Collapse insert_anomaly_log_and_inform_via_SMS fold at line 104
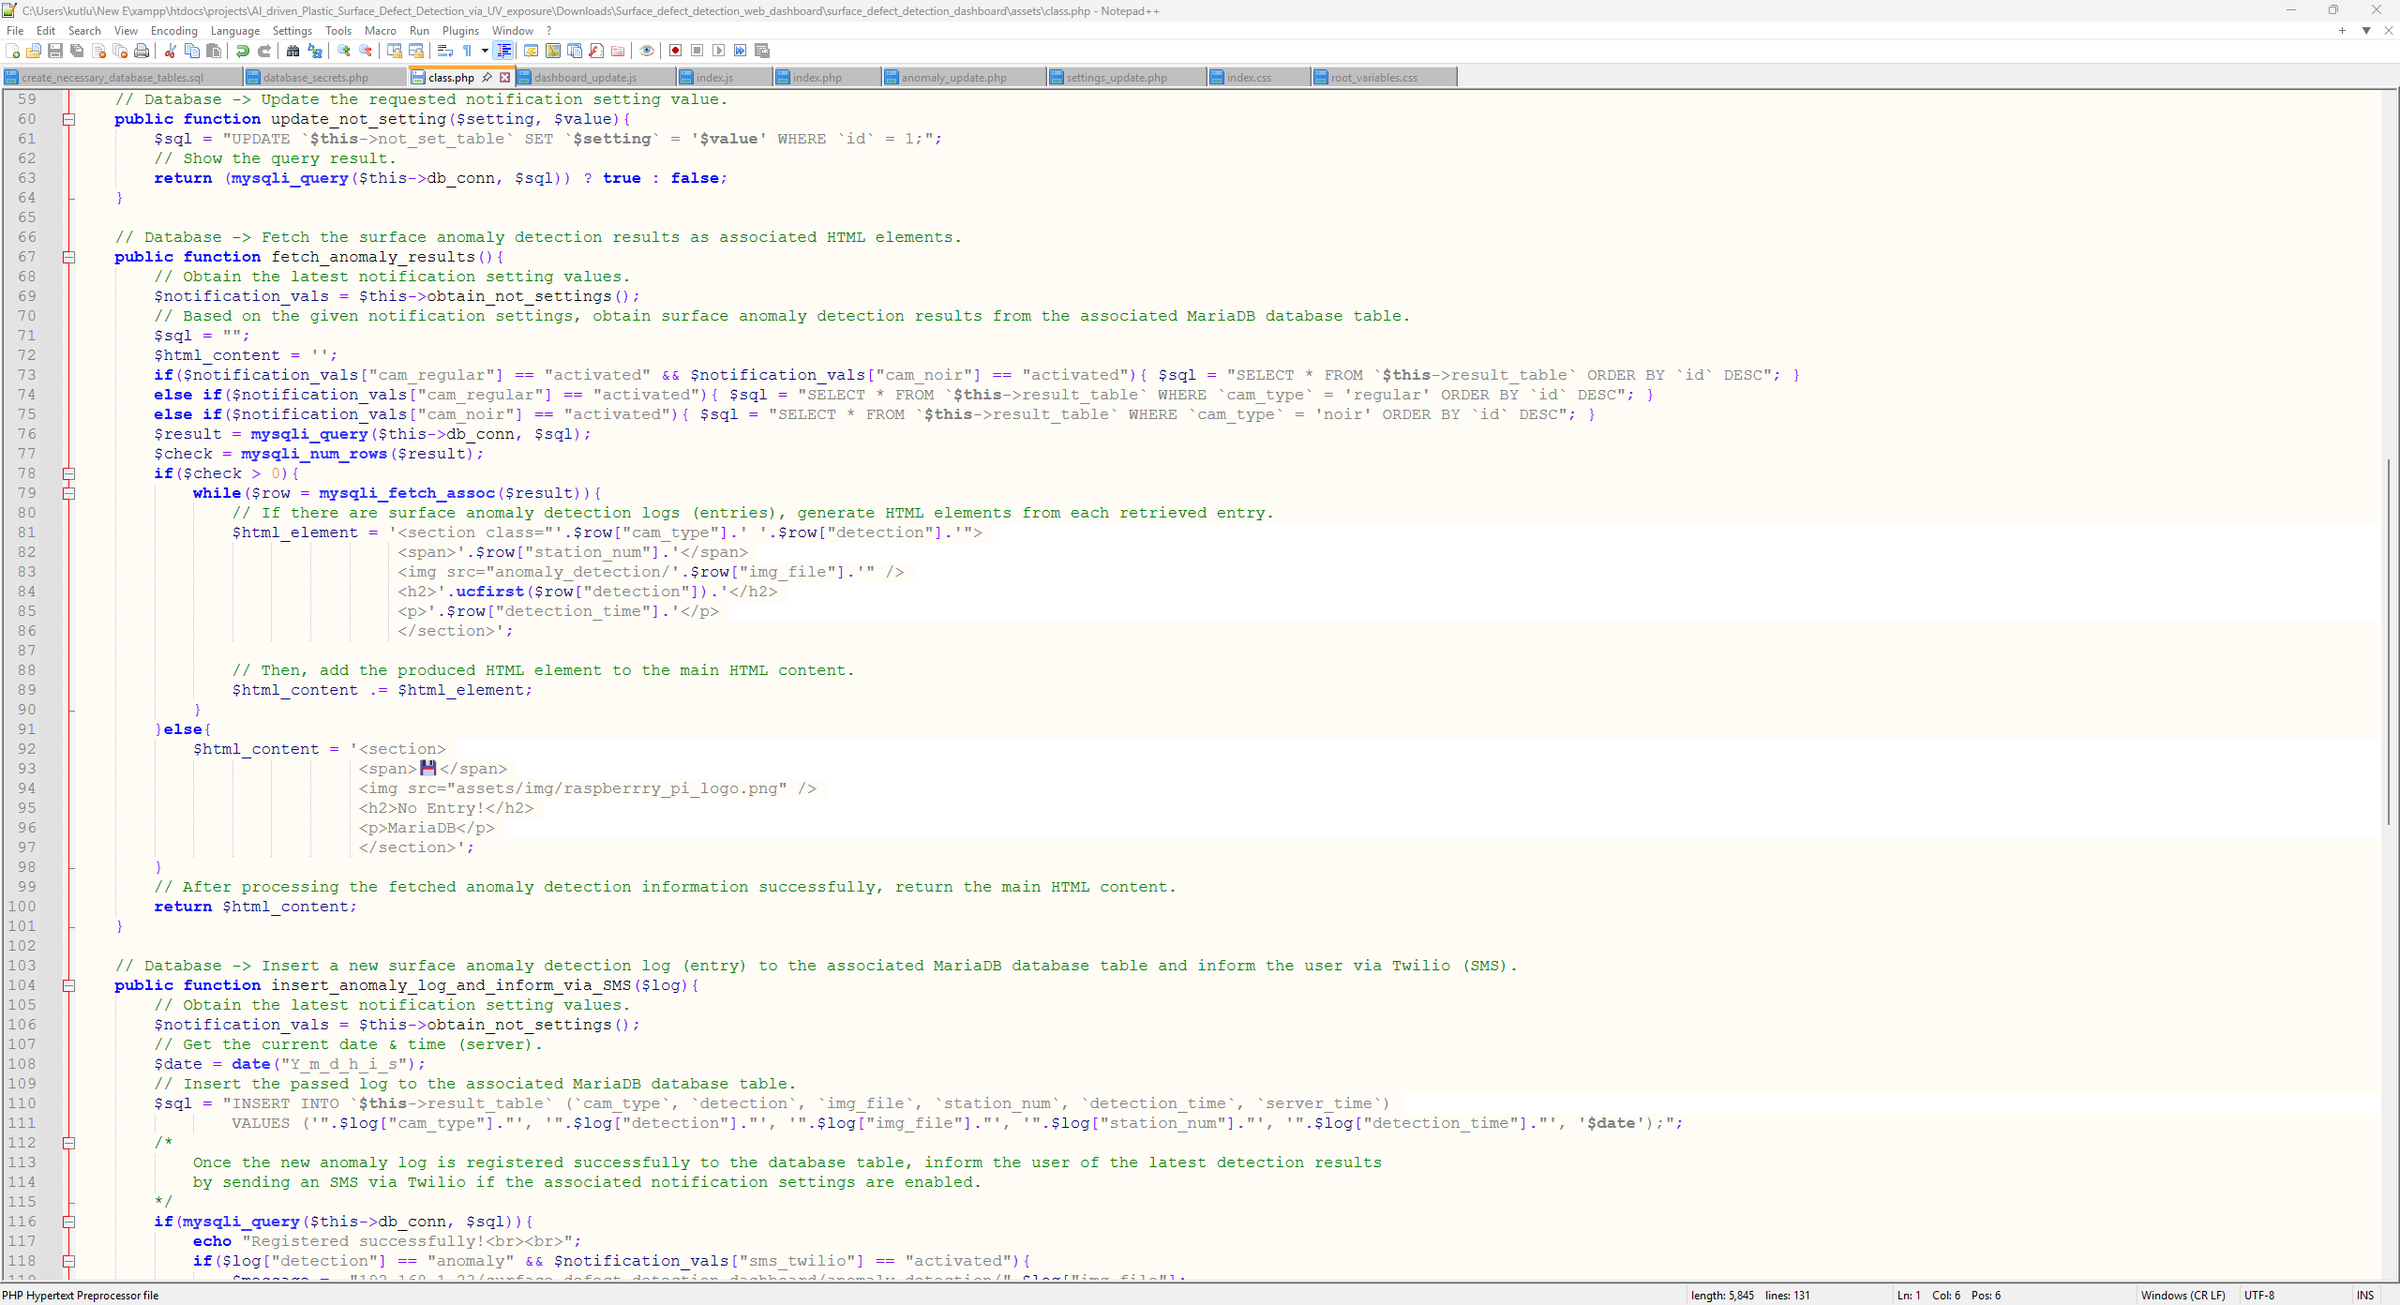This screenshot has height=1305, width=2400. [x=69, y=985]
